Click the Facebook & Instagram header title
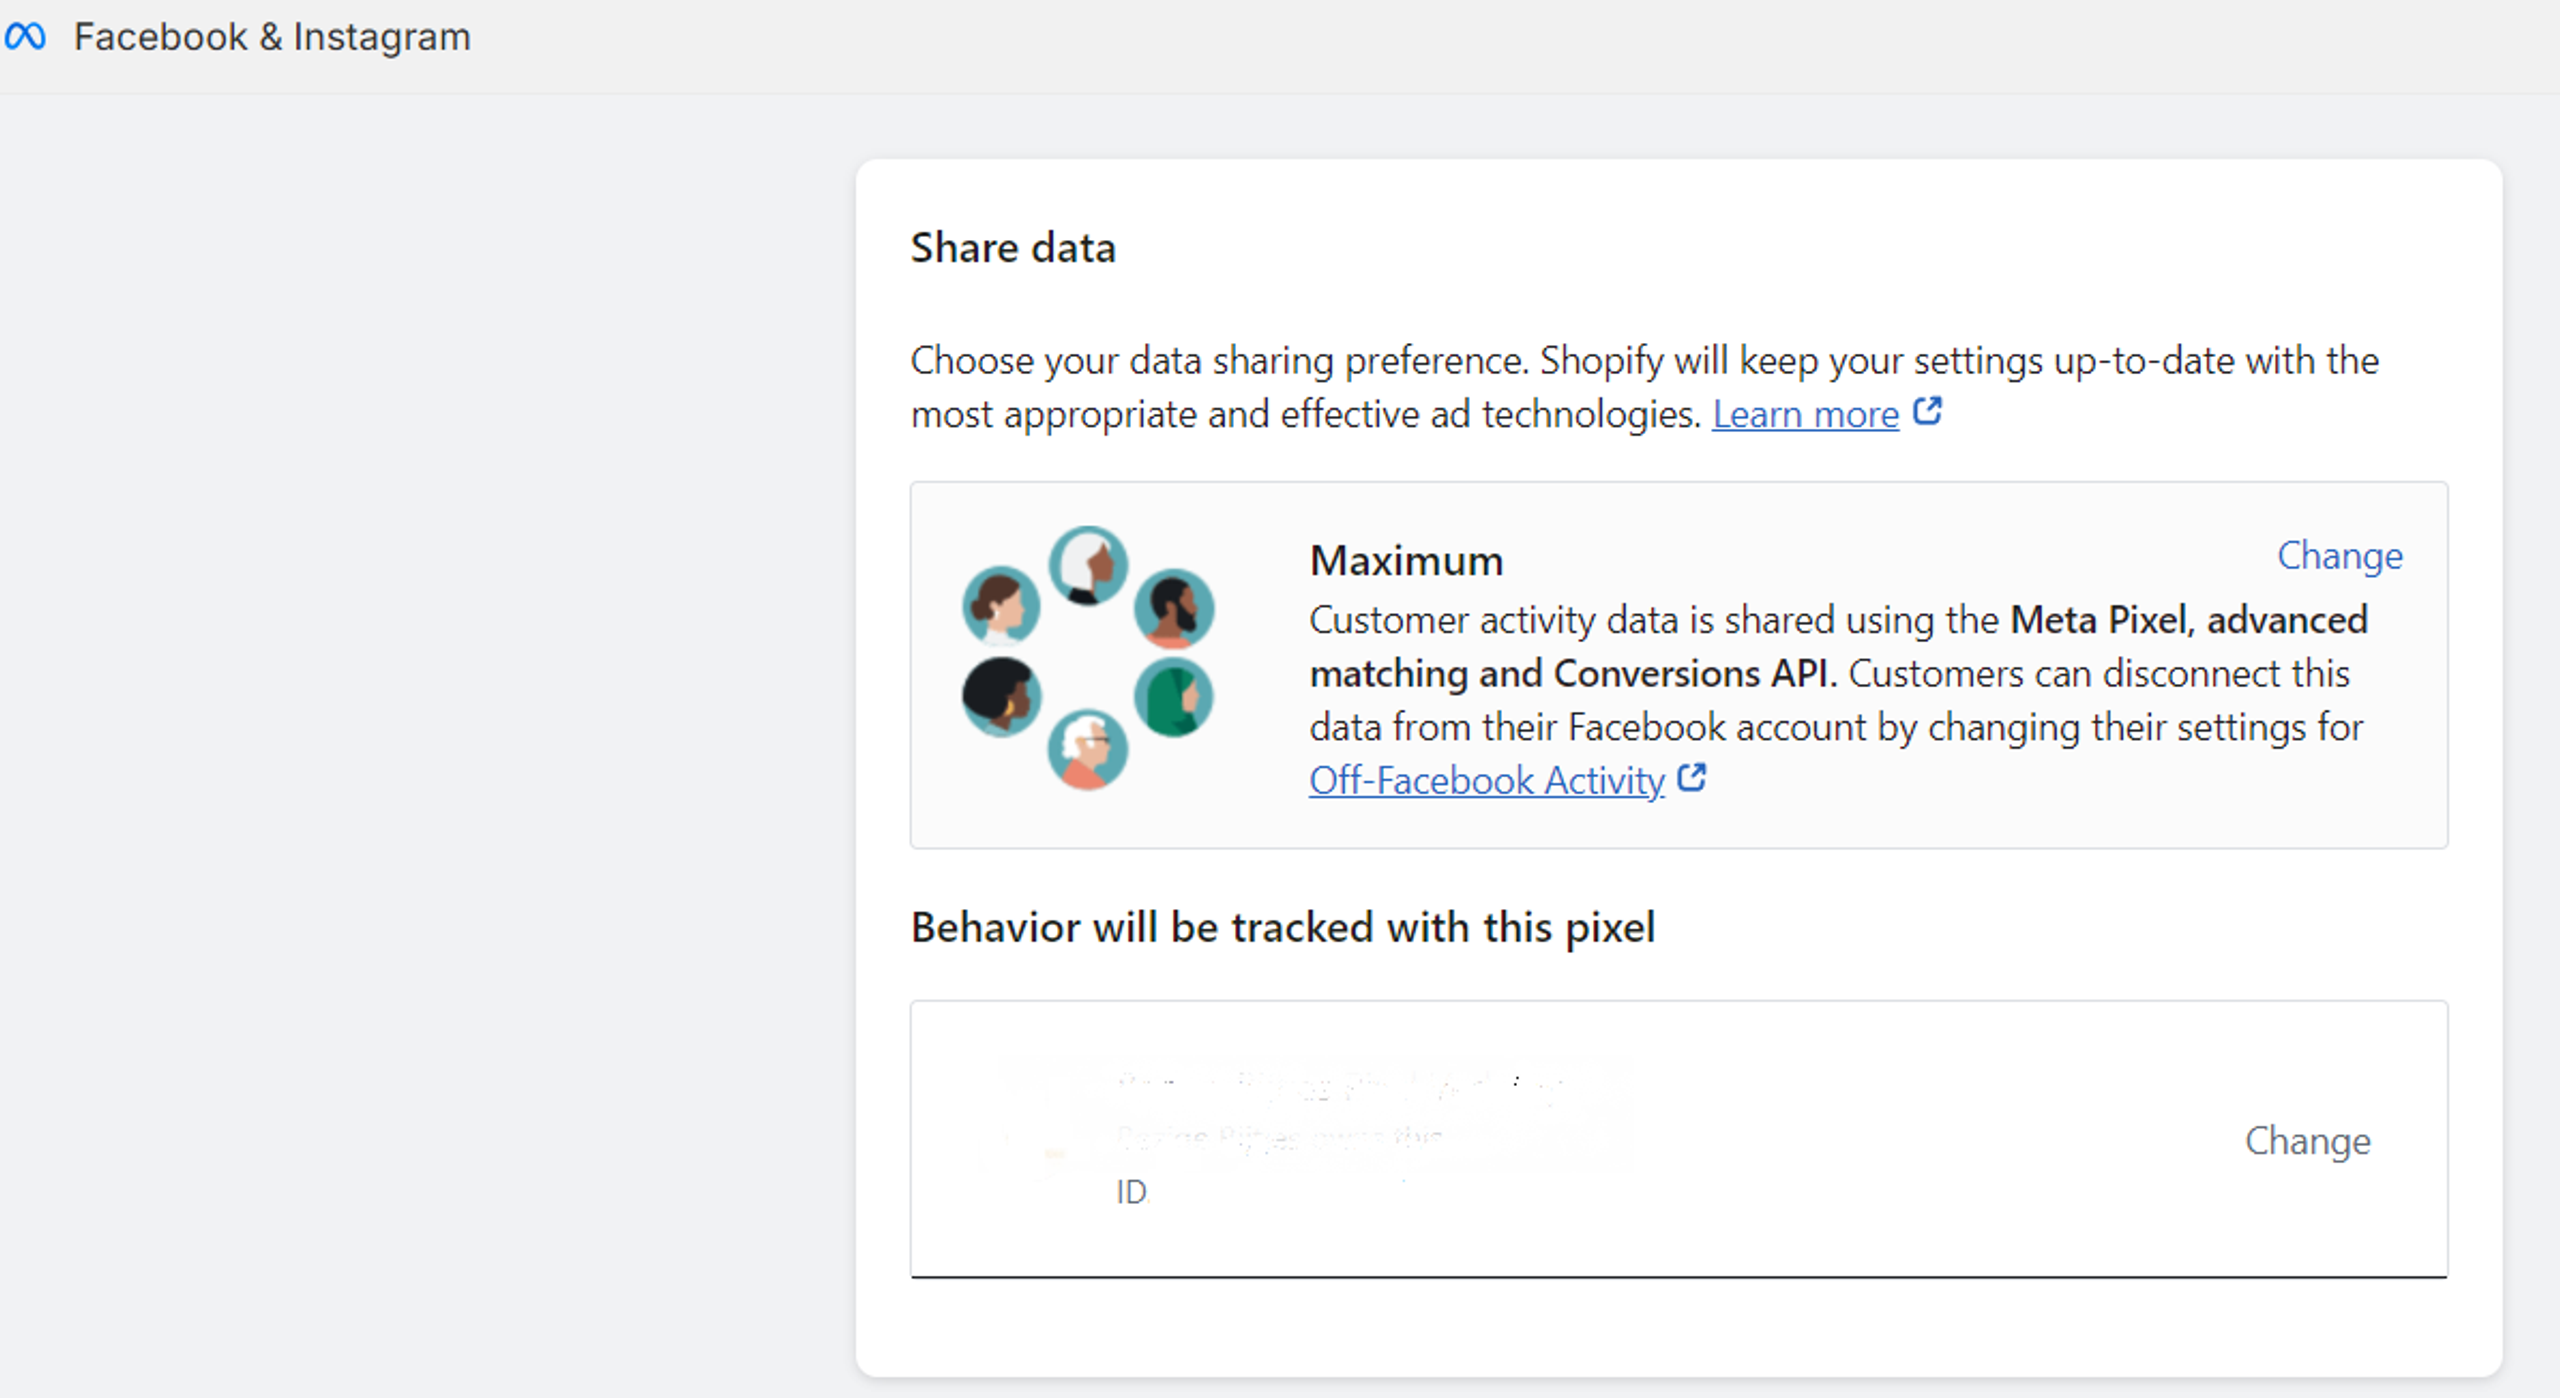This screenshot has height=1398, width=2560. click(x=272, y=37)
